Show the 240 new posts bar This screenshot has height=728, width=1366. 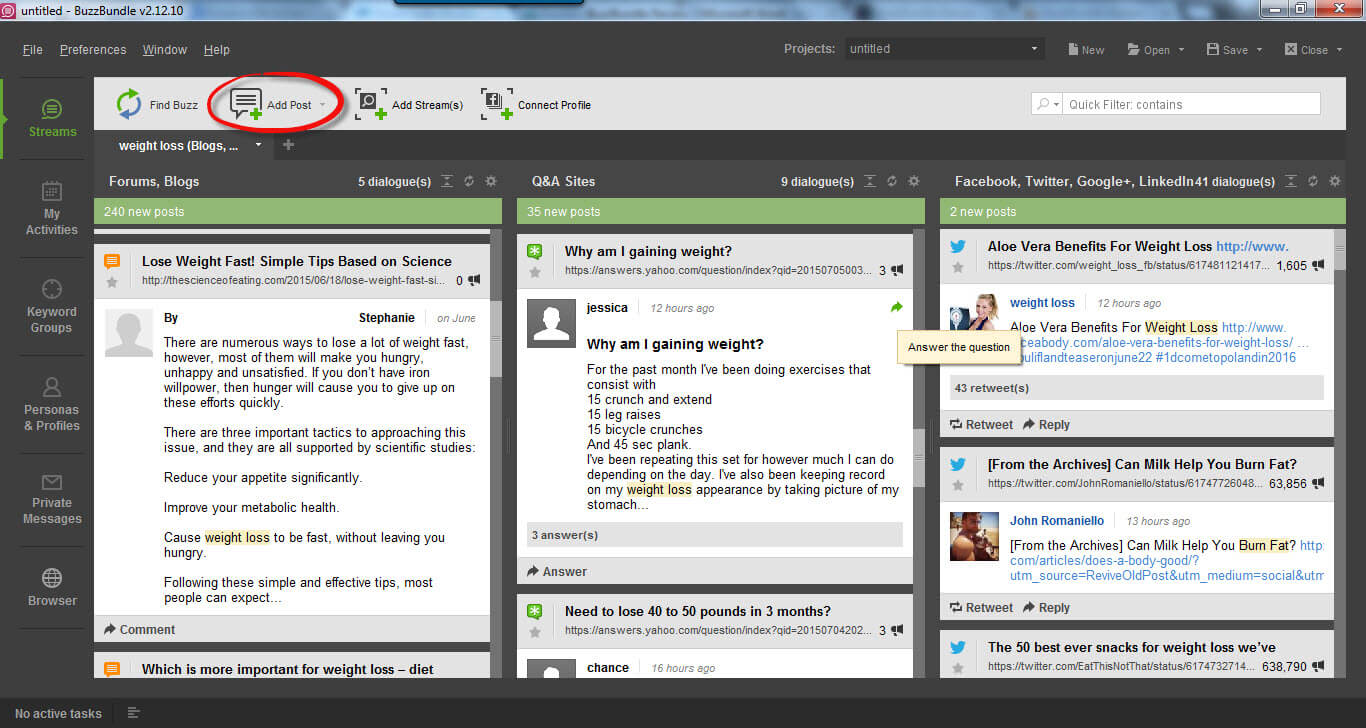tap(297, 211)
